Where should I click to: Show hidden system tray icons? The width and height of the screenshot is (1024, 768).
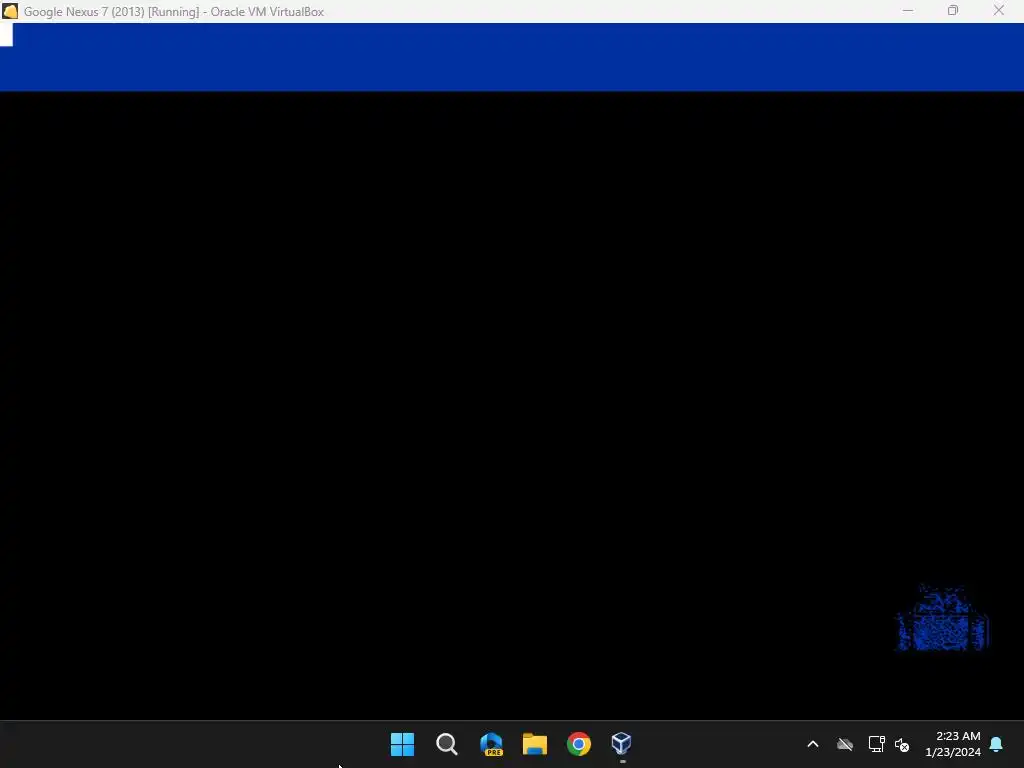coord(813,744)
